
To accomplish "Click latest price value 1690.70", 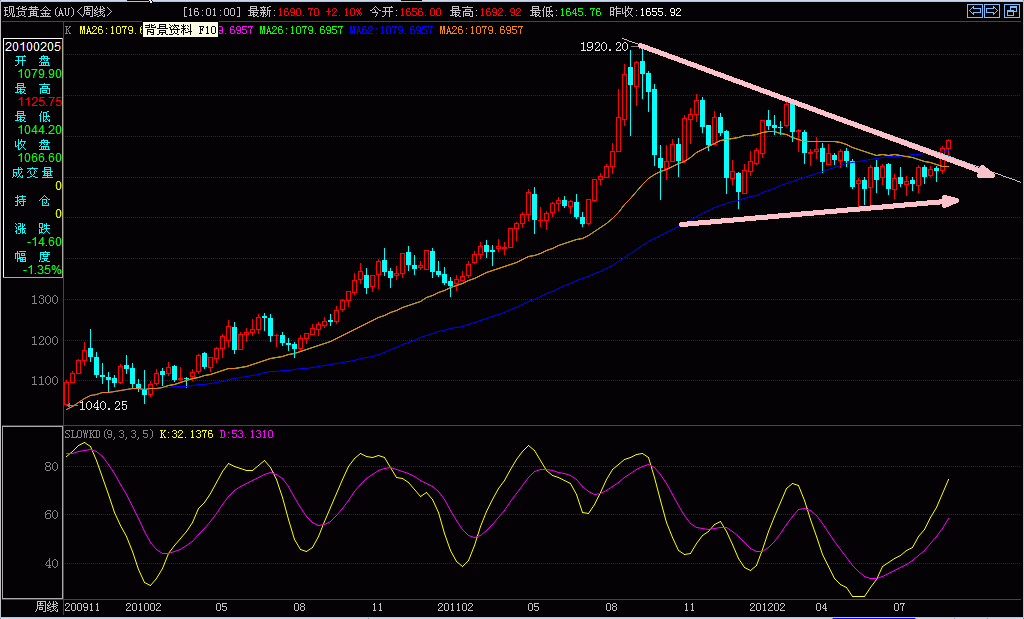I will point(299,12).
